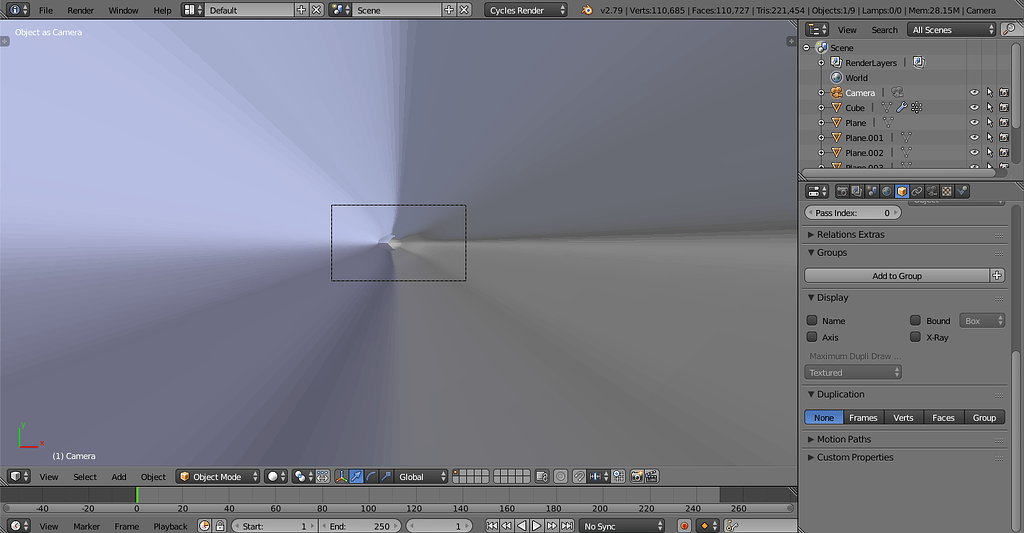The image size is (1024, 533).
Task: Enable the Name display checkbox
Action: pos(812,320)
